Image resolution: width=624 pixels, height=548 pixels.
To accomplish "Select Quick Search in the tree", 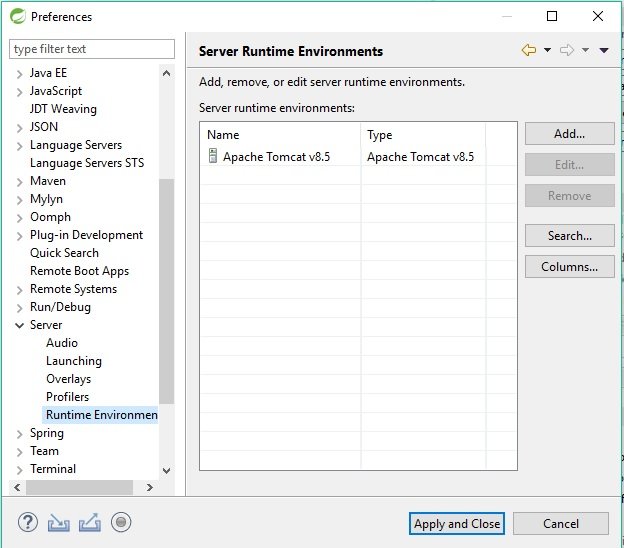I will 64,253.
